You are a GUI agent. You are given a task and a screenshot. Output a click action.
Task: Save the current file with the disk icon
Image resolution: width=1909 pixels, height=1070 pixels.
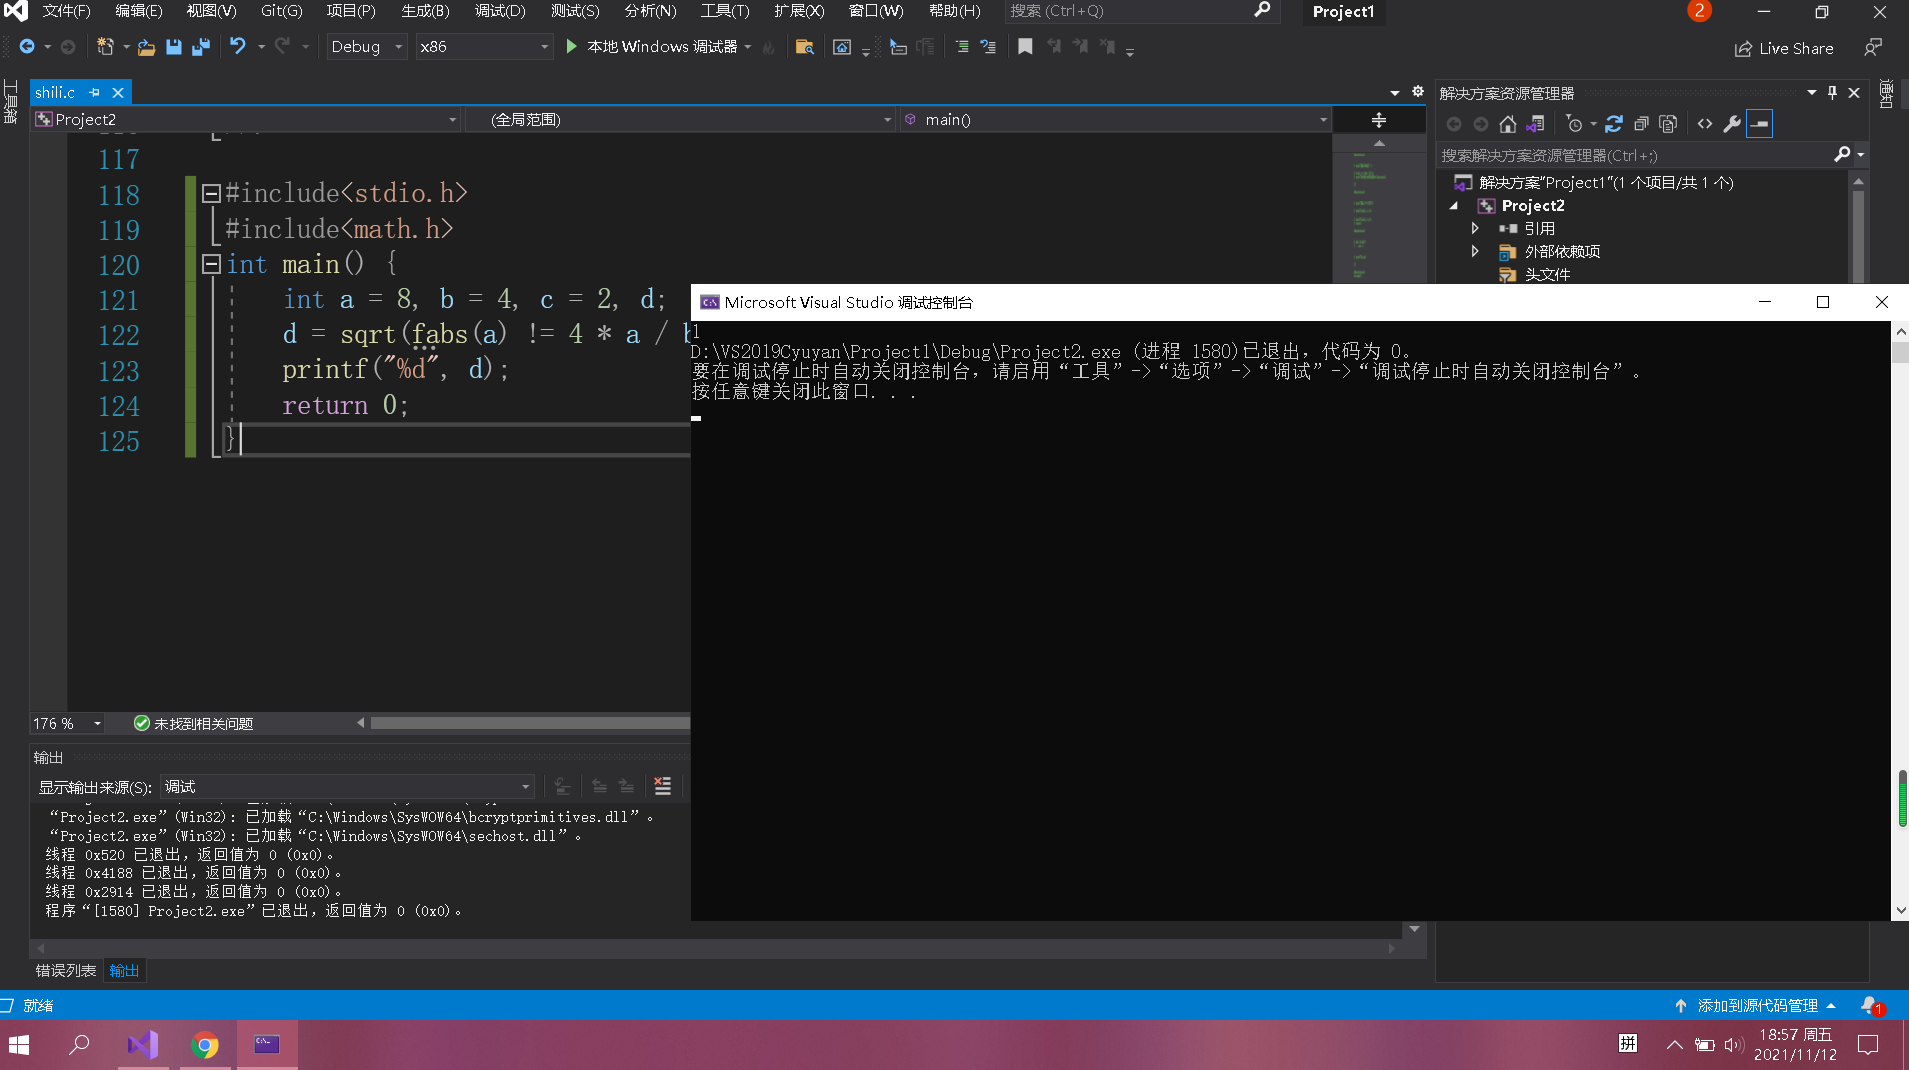(x=174, y=47)
